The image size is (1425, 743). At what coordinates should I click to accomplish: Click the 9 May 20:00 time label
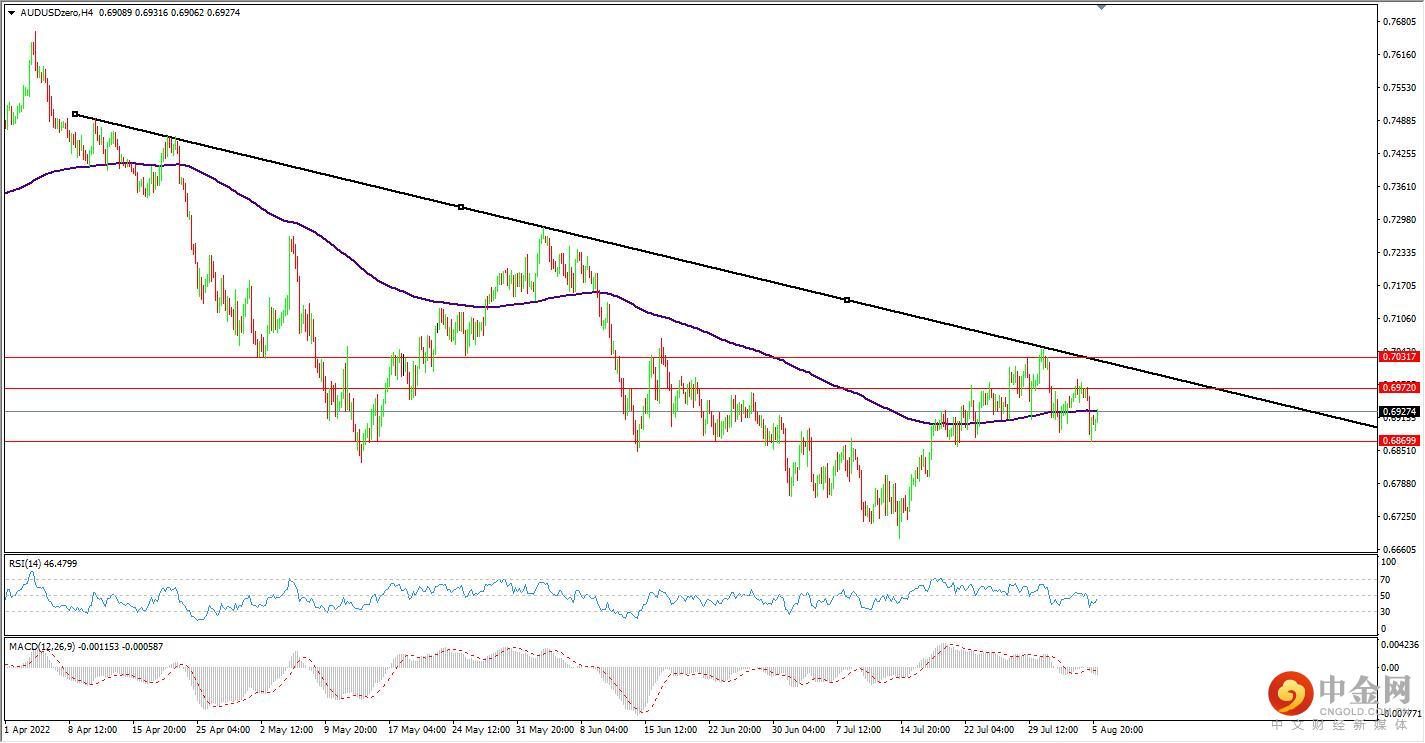(351, 730)
